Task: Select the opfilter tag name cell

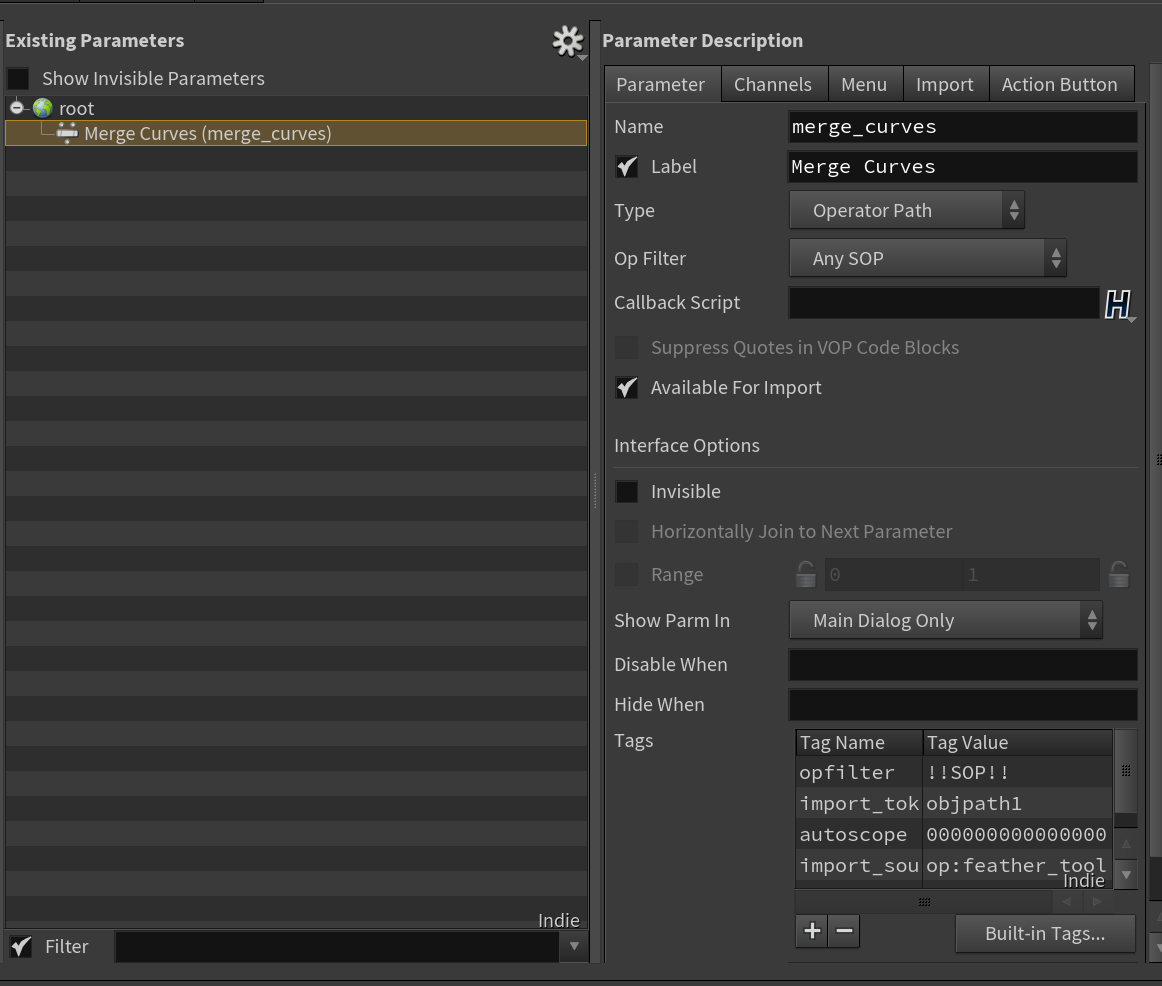Action: click(x=859, y=772)
